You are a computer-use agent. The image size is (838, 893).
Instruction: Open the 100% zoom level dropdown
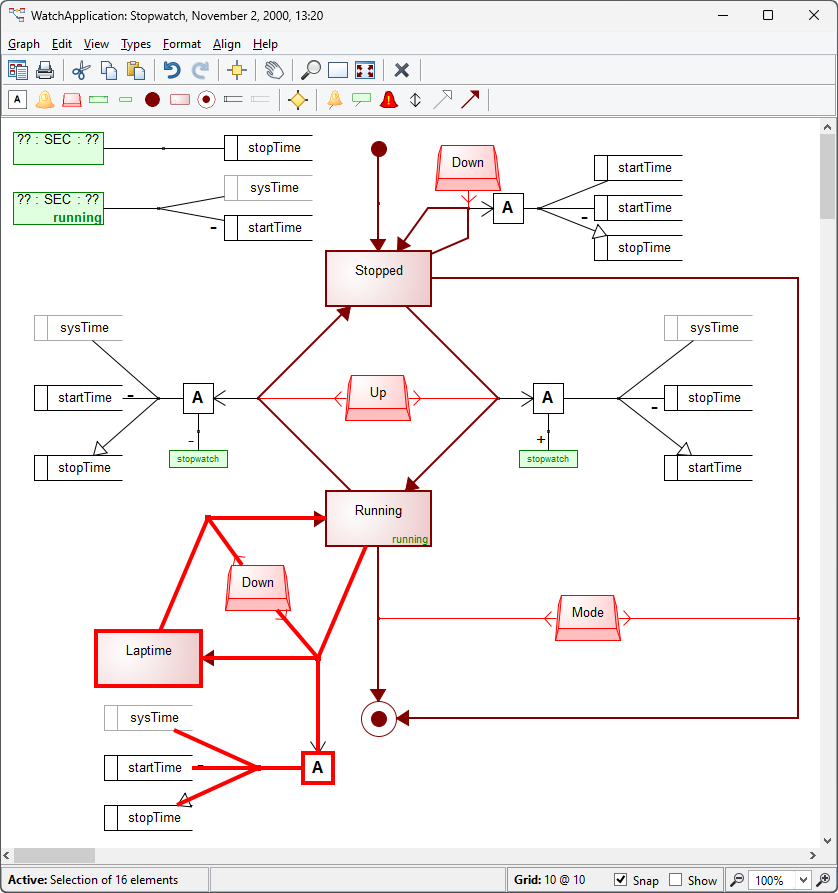point(799,880)
